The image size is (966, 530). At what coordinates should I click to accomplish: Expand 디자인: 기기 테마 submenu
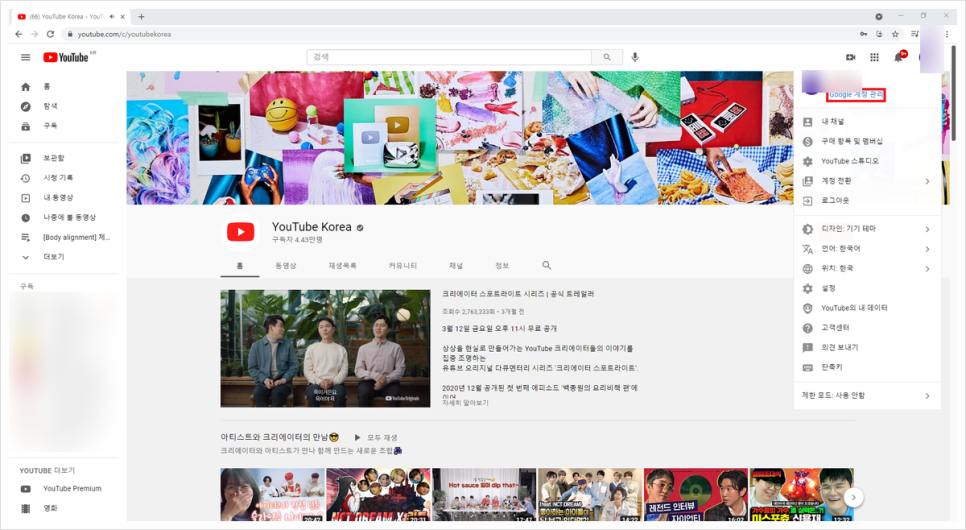[867, 229]
